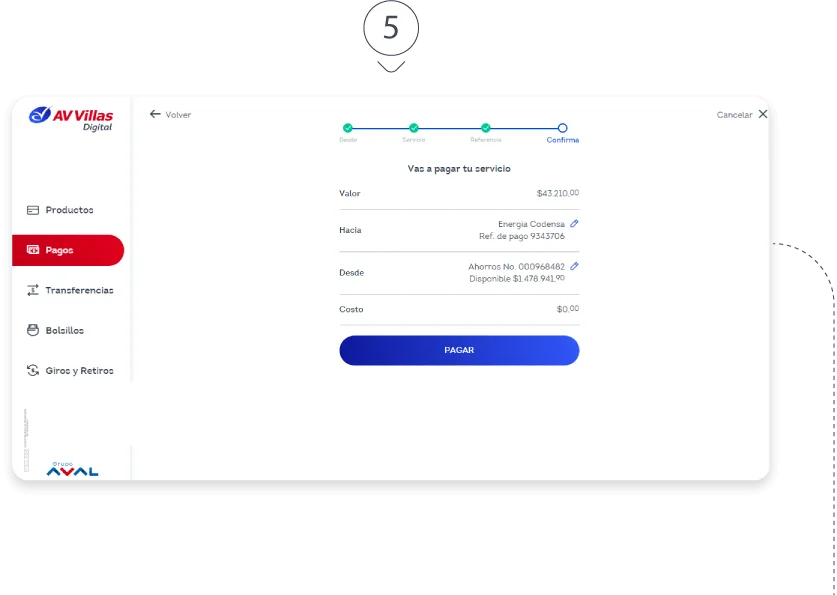Click the Volver back arrow icon

155,115
